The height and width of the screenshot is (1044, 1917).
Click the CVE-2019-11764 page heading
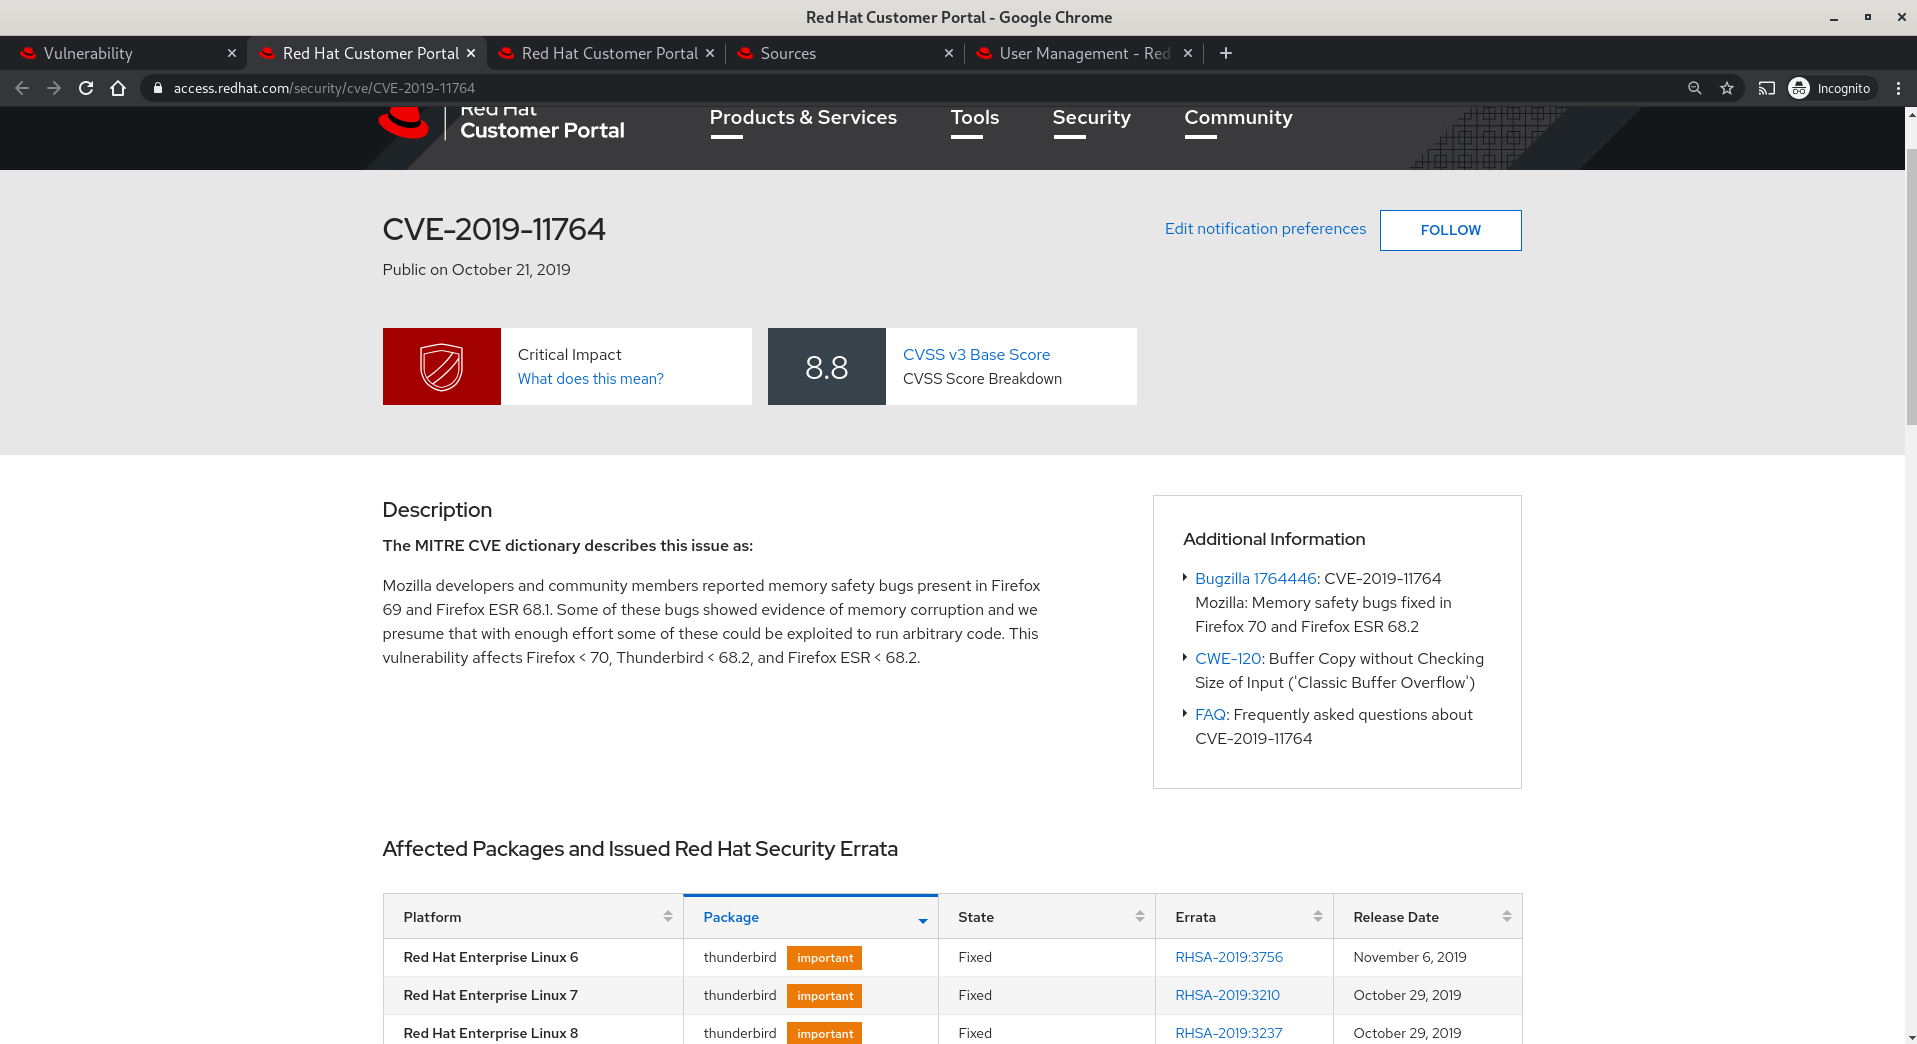494,230
